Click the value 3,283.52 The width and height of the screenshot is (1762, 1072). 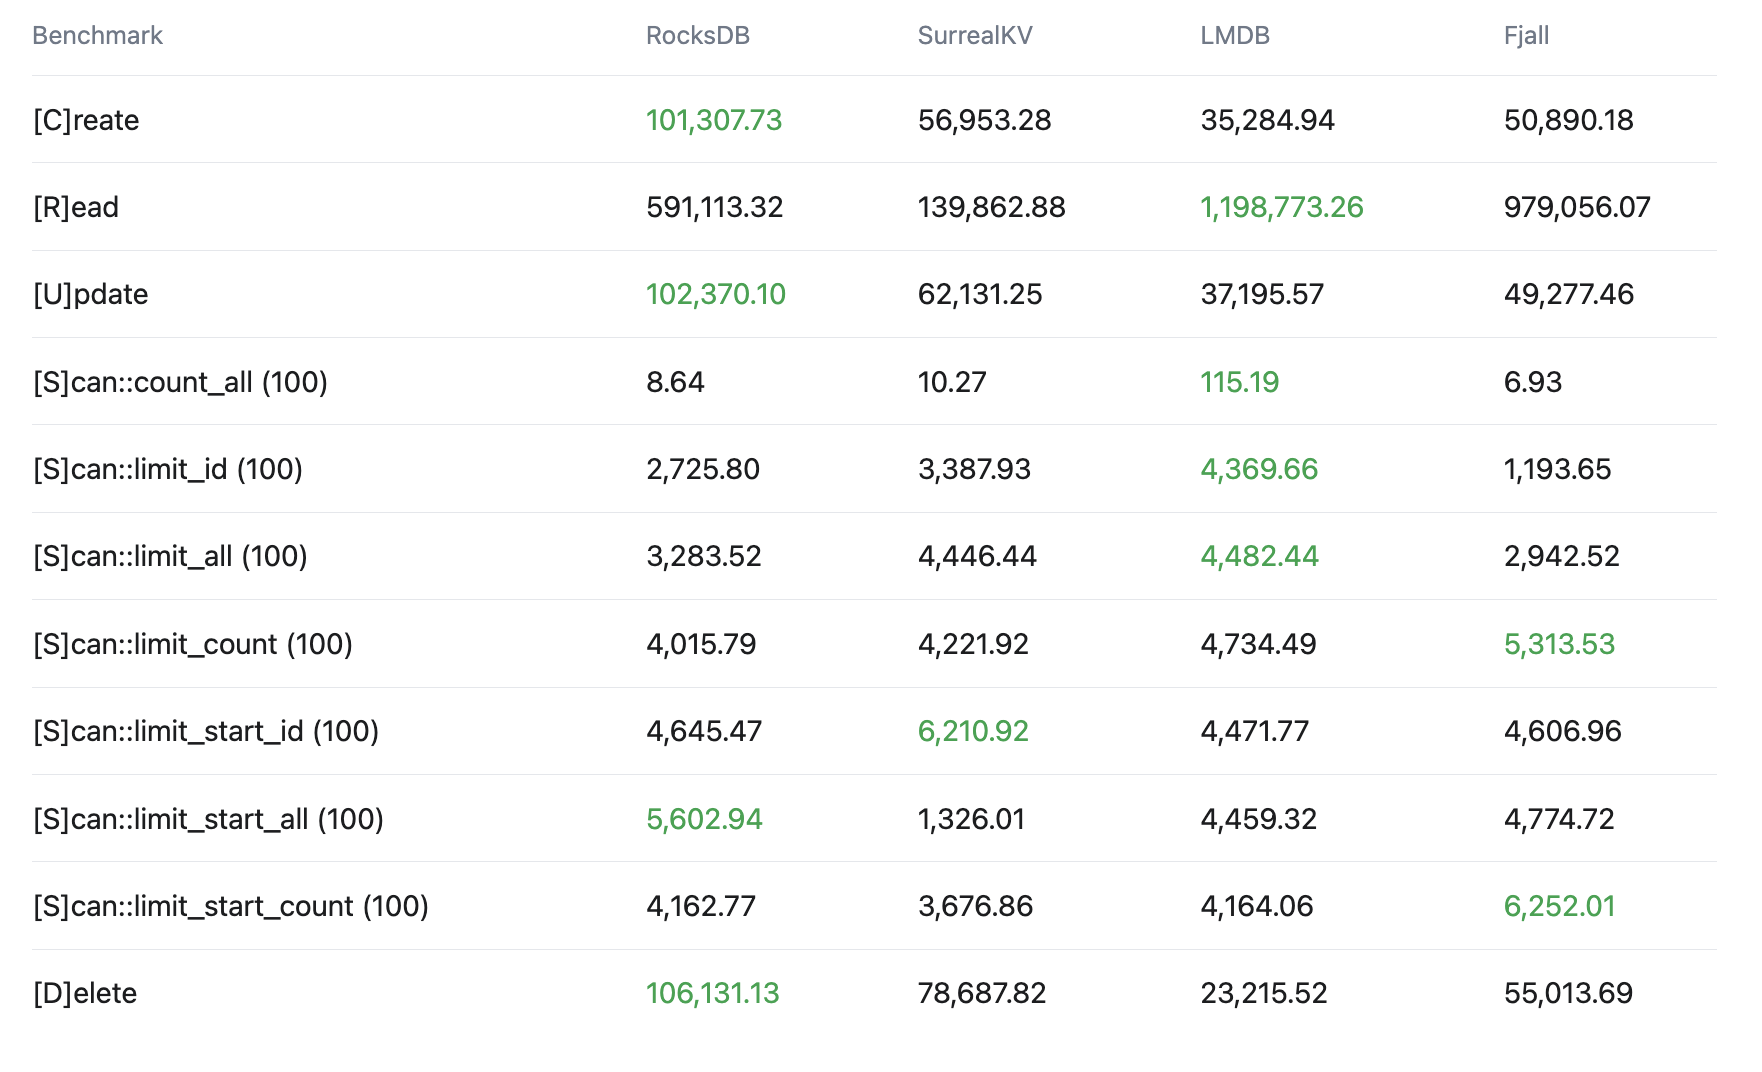pos(704,556)
